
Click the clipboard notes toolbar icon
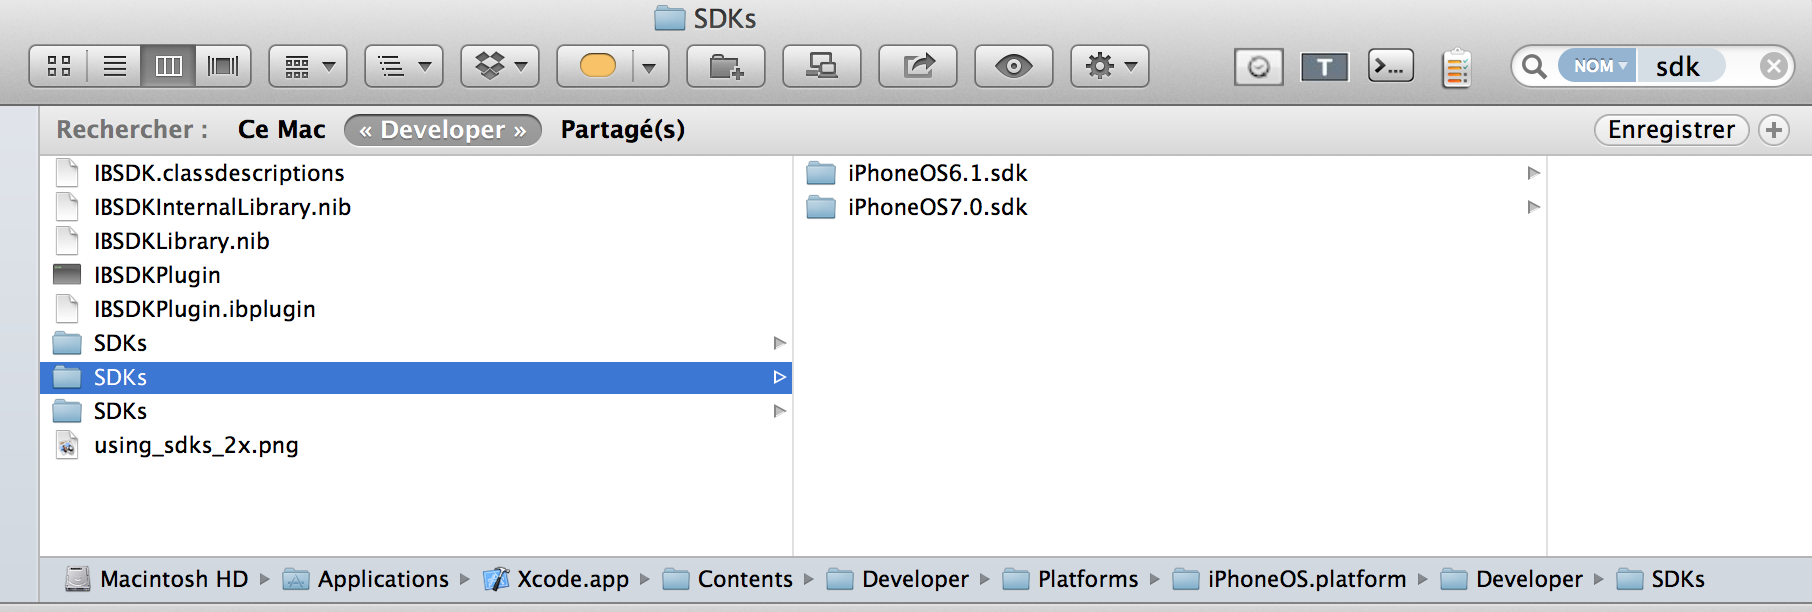coord(1457,68)
